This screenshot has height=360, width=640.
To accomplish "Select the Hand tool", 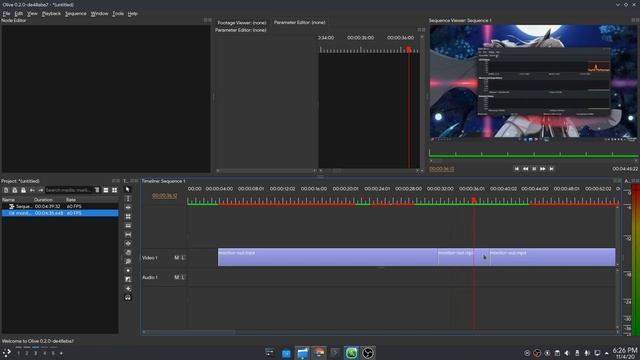I will tap(128, 252).
